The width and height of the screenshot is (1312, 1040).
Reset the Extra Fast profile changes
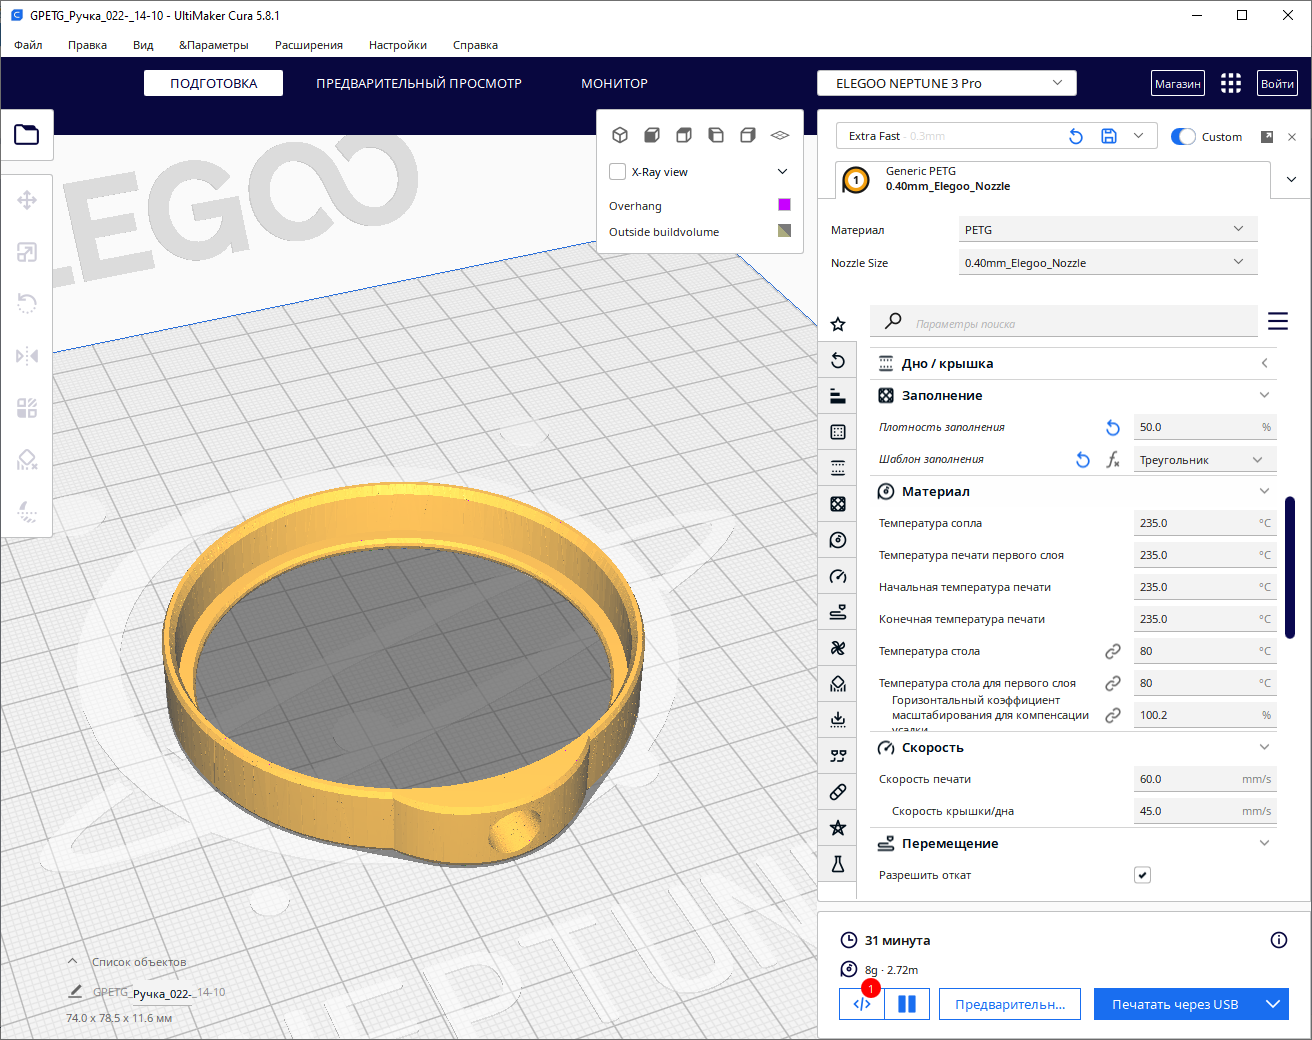pyautogui.click(x=1076, y=136)
